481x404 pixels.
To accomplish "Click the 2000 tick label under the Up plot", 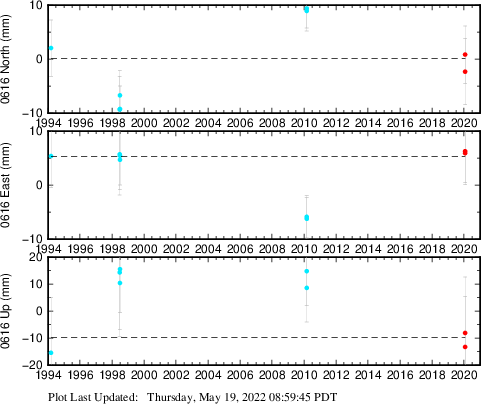I will 144,375.
